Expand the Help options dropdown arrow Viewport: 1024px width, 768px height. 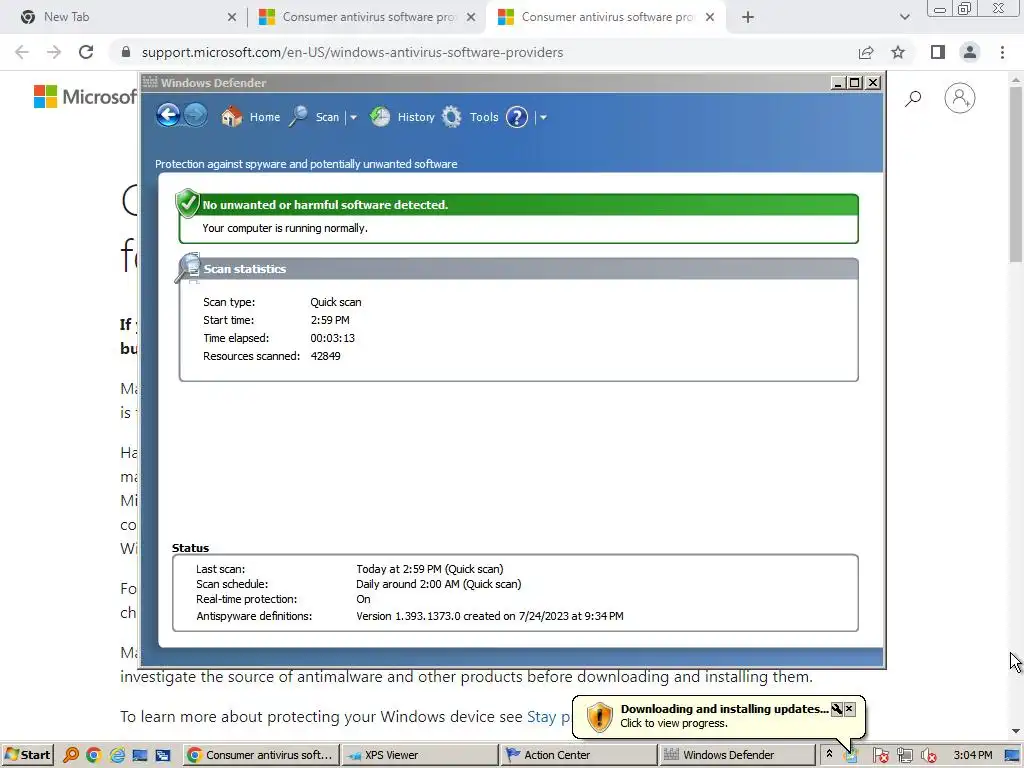click(543, 118)
